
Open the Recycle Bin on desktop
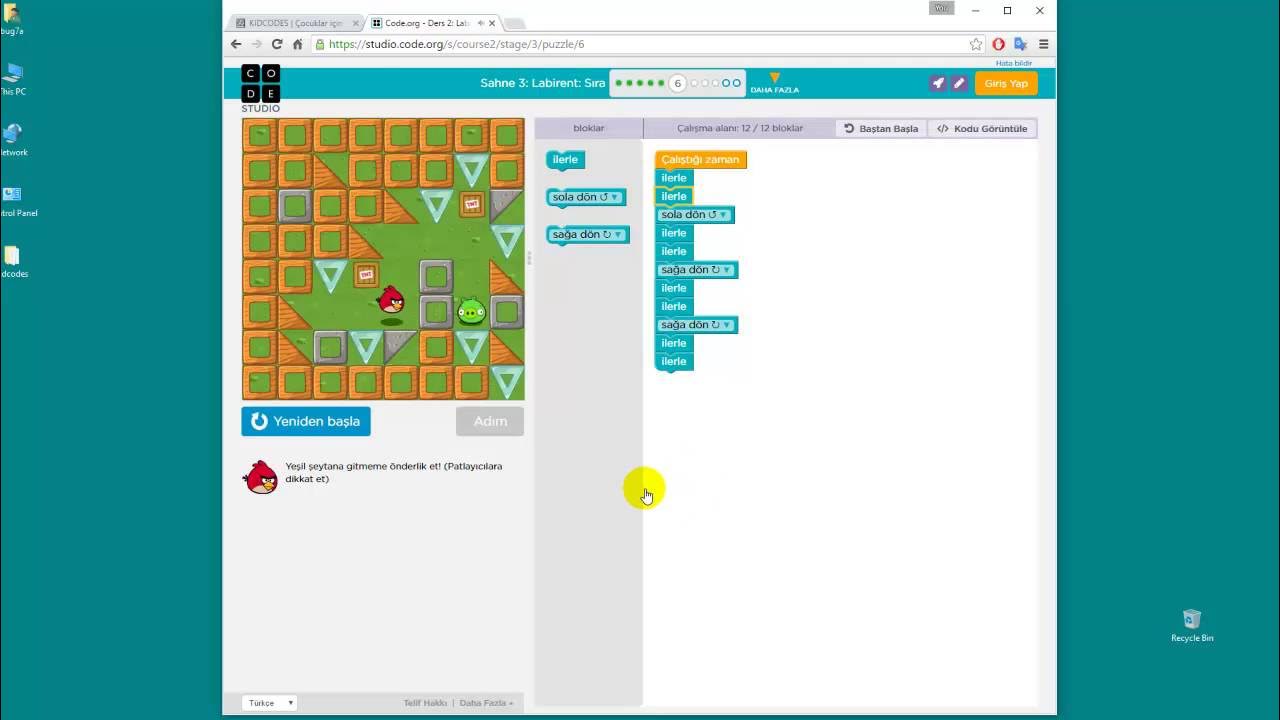[1192, 626]
